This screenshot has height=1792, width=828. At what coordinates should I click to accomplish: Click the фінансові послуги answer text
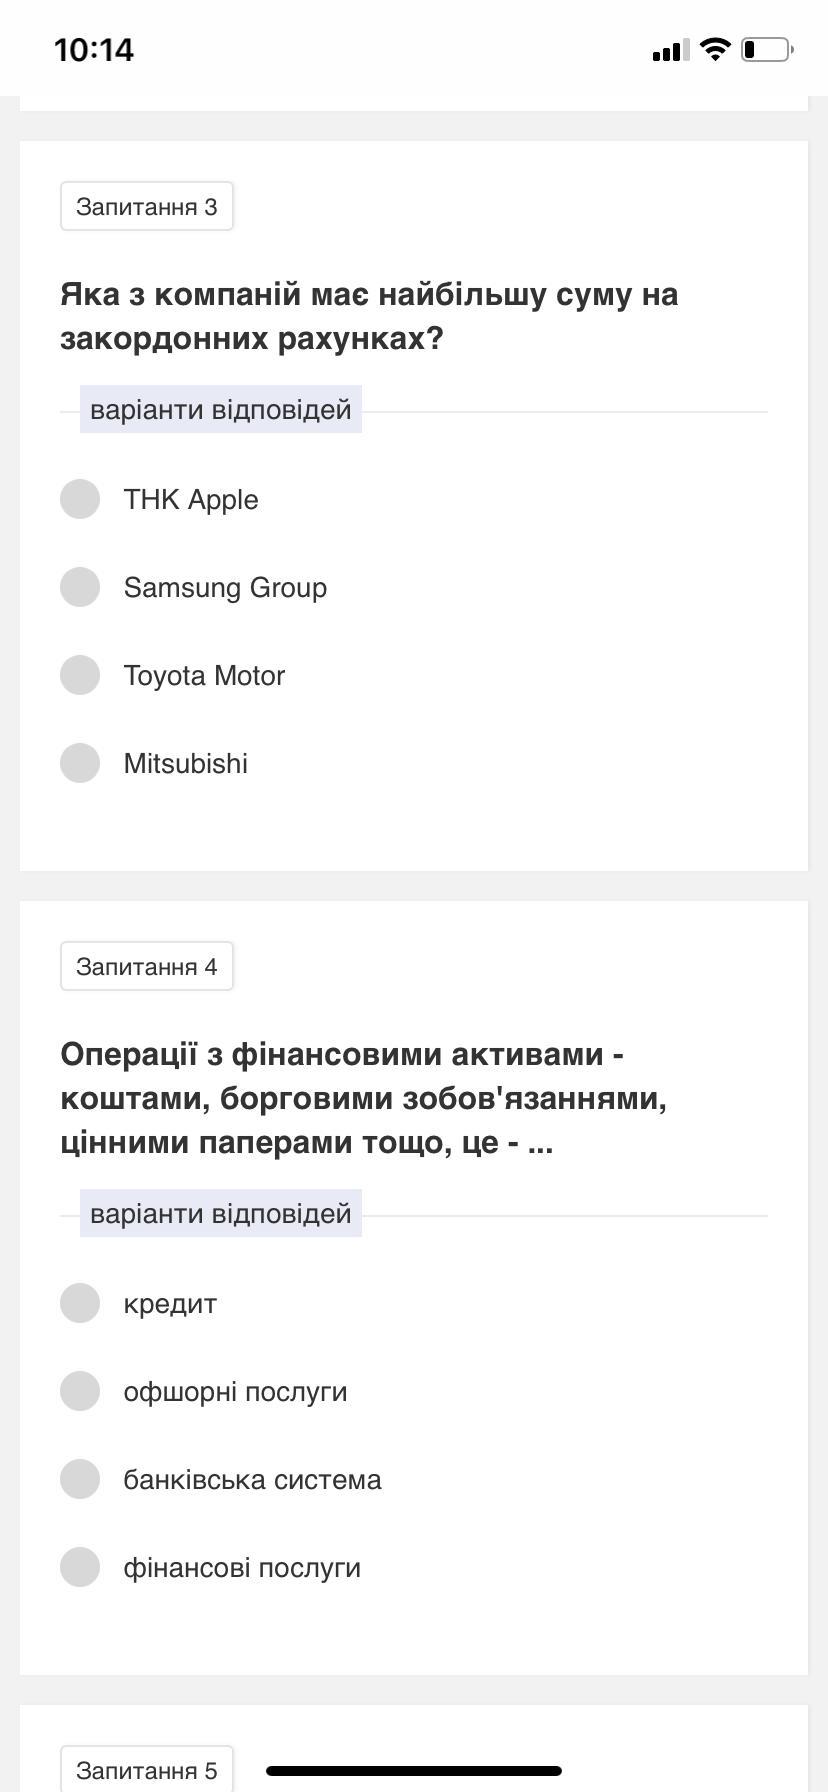coord(242,1568)
